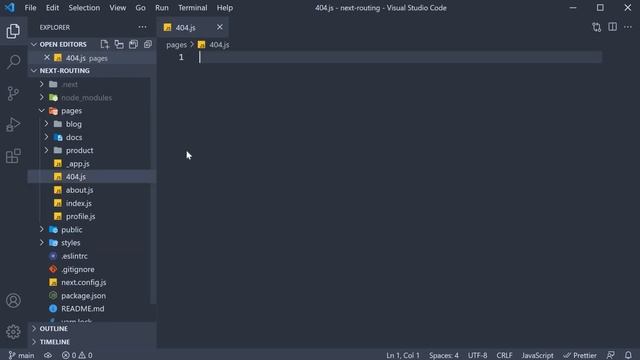
Task: Close 404.js in Open Editors list
Action: click(x=47, y=58)
